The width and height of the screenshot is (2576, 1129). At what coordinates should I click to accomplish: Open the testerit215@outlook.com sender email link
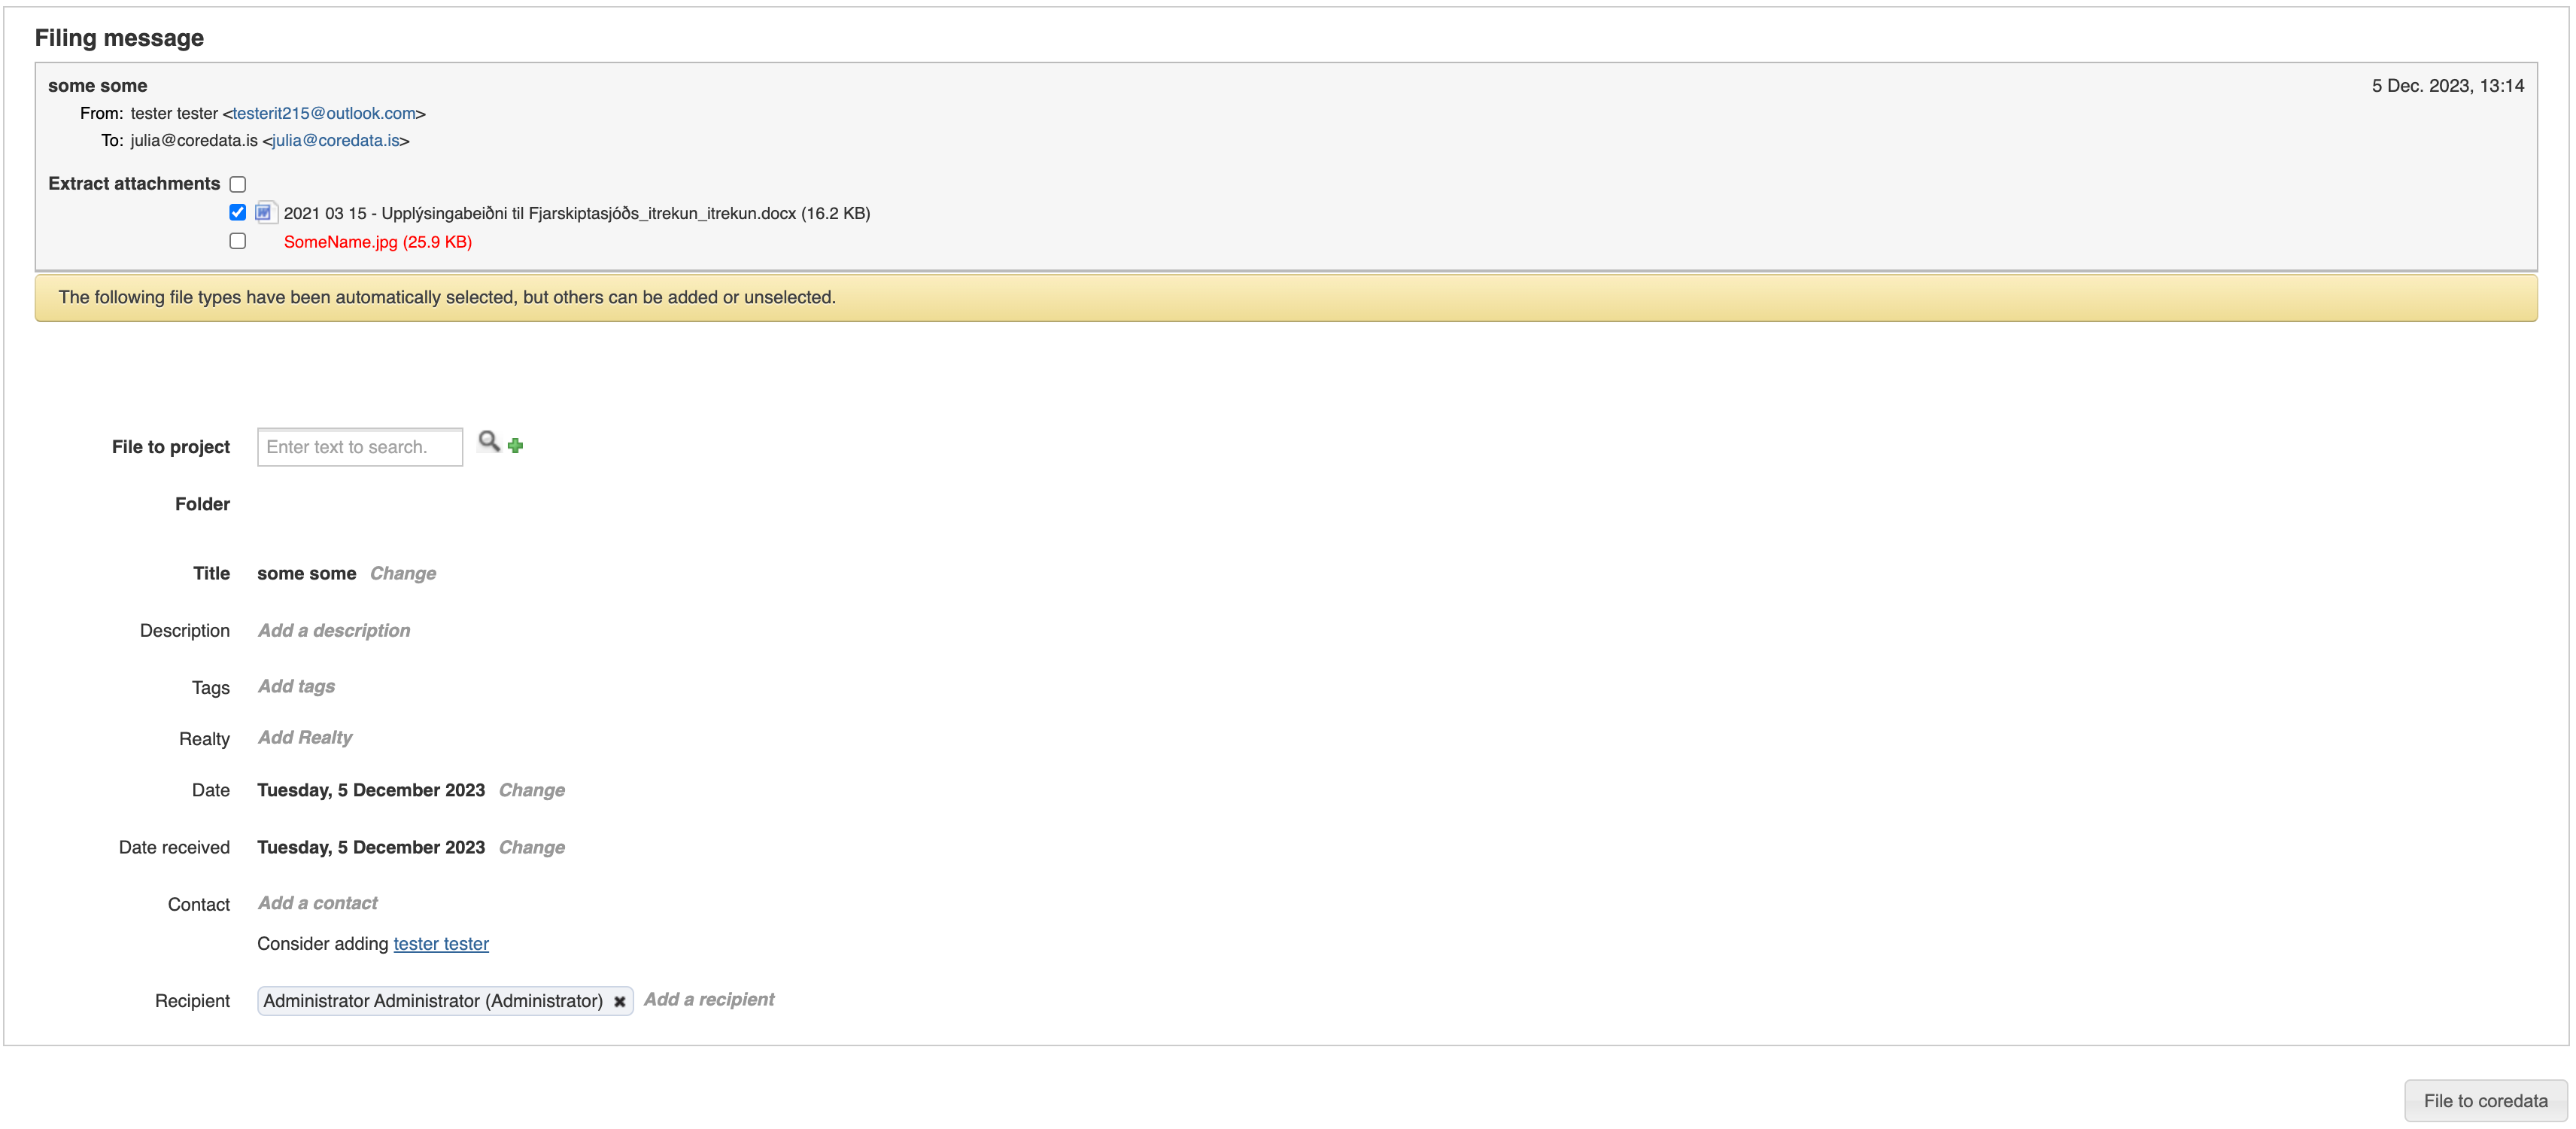pyautogui.click(x=324, y=113)
